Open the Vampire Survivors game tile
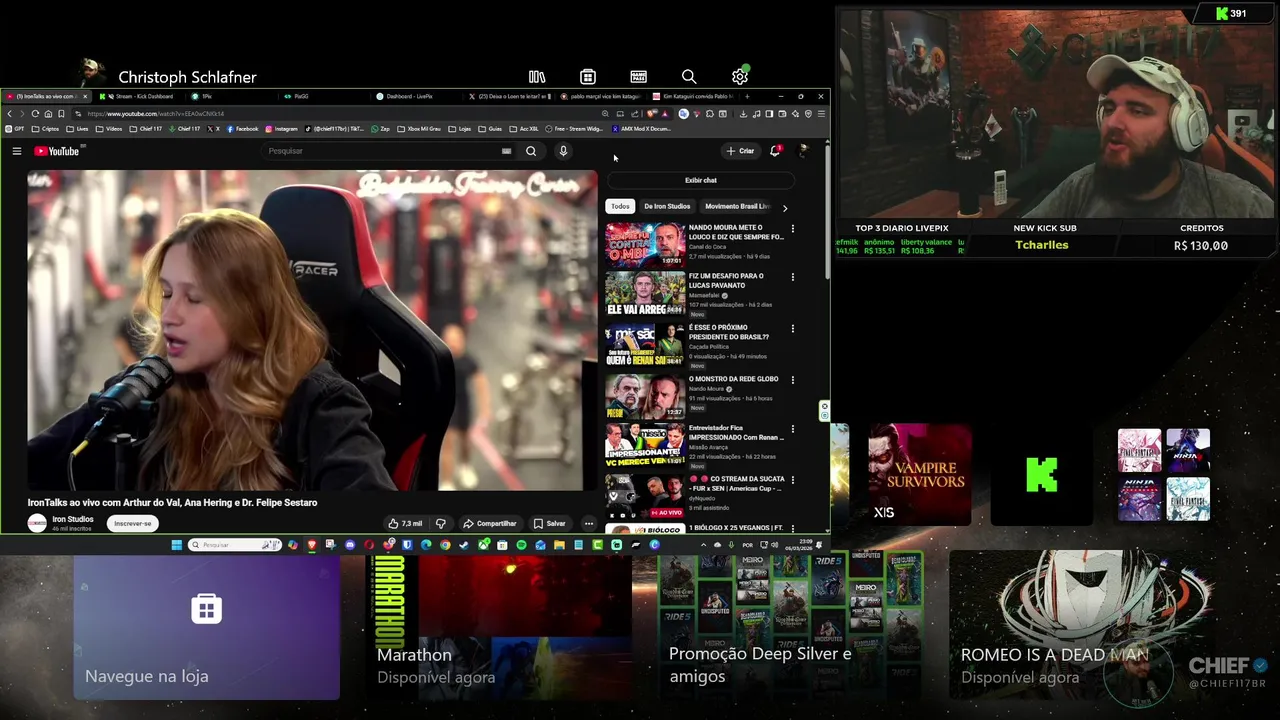 tap(919, 476)
